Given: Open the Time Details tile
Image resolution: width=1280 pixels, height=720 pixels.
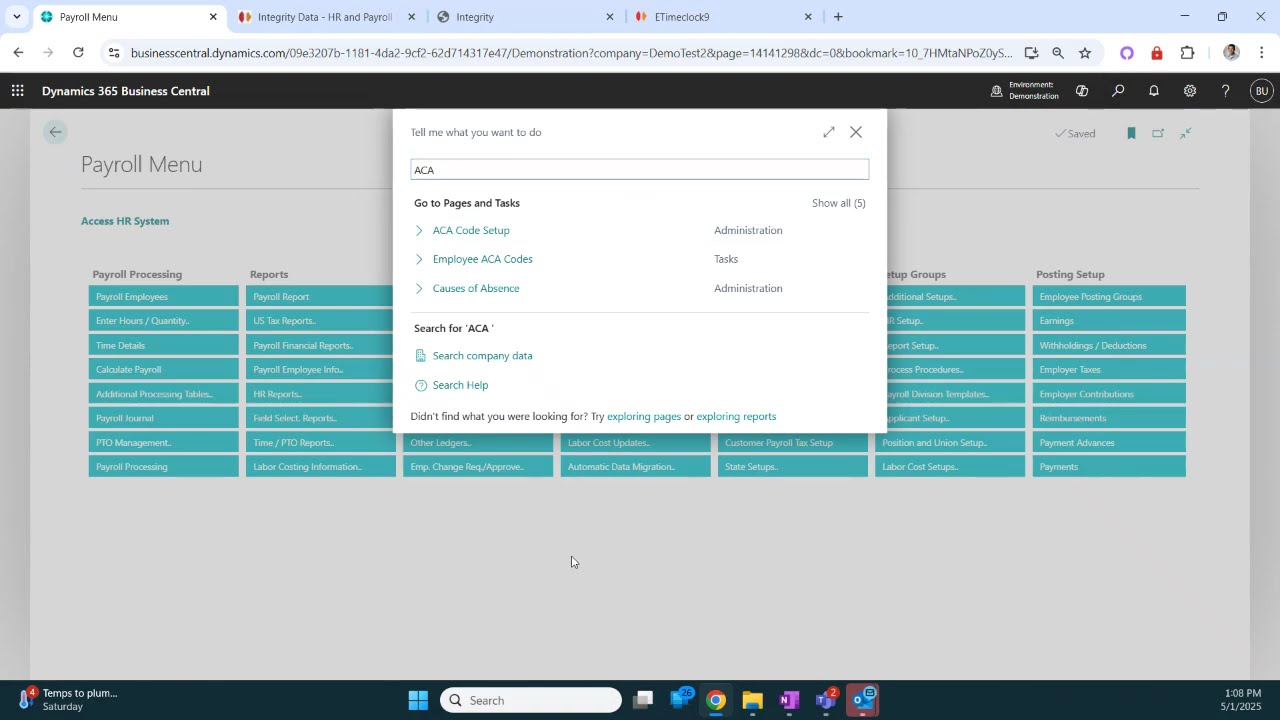Looking at the screenshot, I should (x=164, y=345).
